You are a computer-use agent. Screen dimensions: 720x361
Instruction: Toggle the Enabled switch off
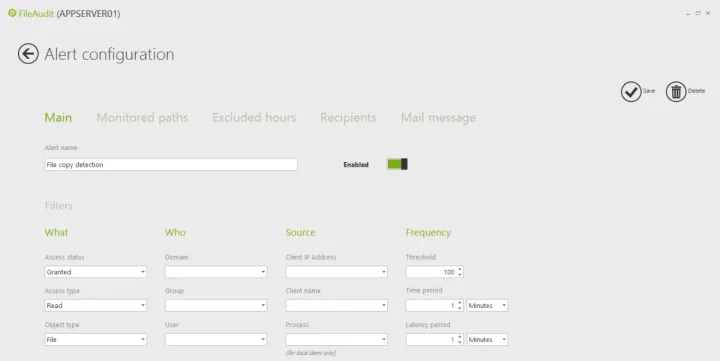coord(397,164)
